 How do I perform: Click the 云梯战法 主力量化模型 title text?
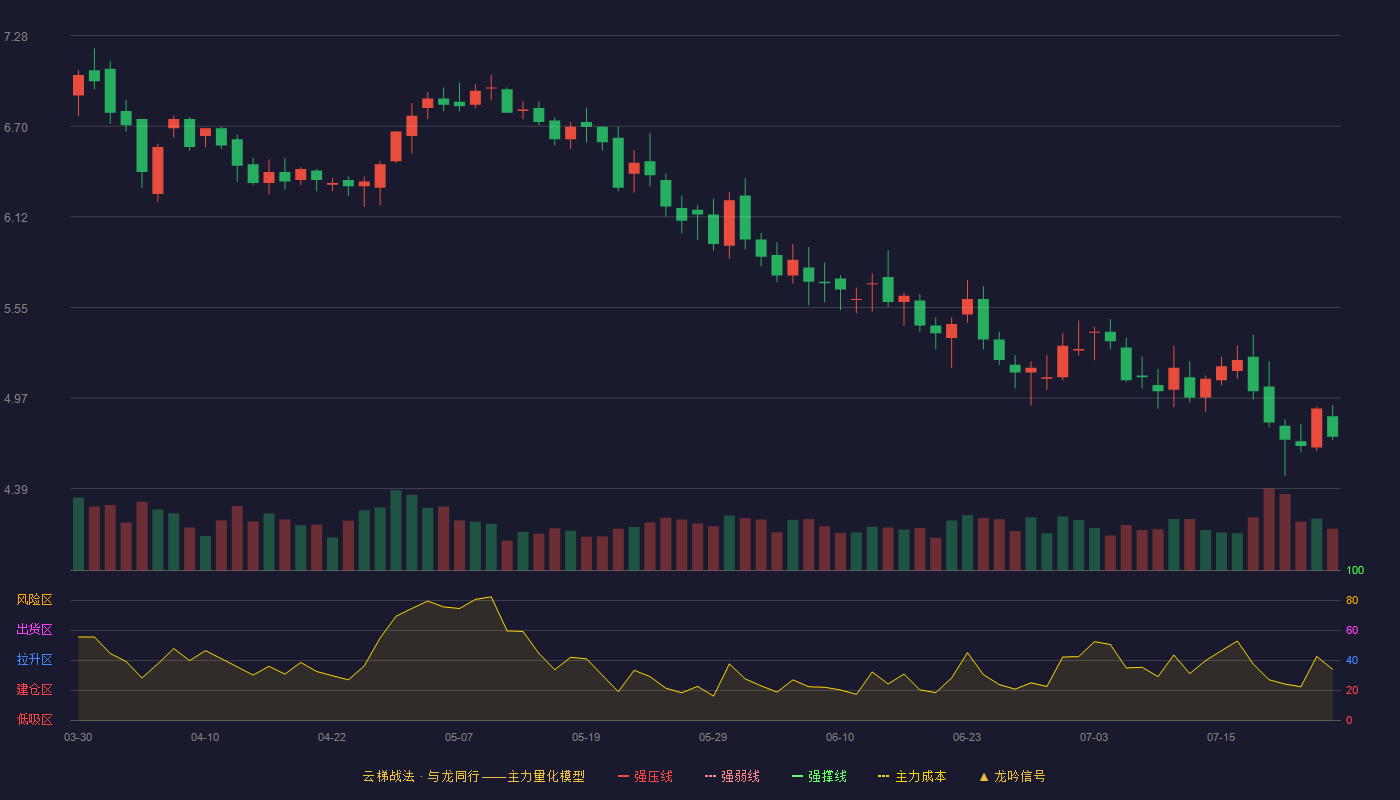point(473,776)
